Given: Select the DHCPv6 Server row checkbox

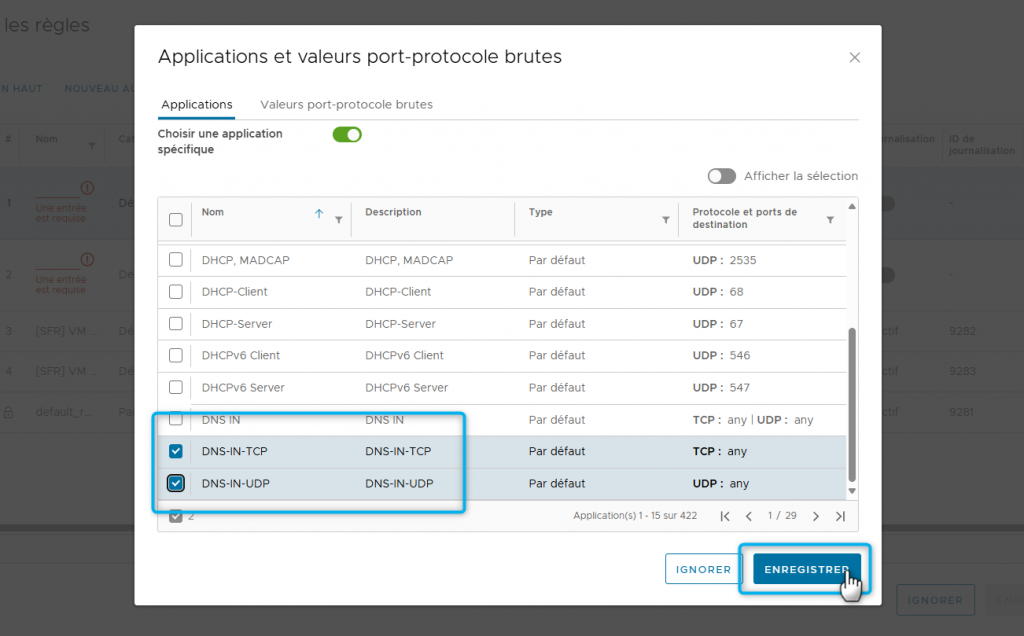Looking at the screenshot, I should pyautogui.click(x=176, y=388).
